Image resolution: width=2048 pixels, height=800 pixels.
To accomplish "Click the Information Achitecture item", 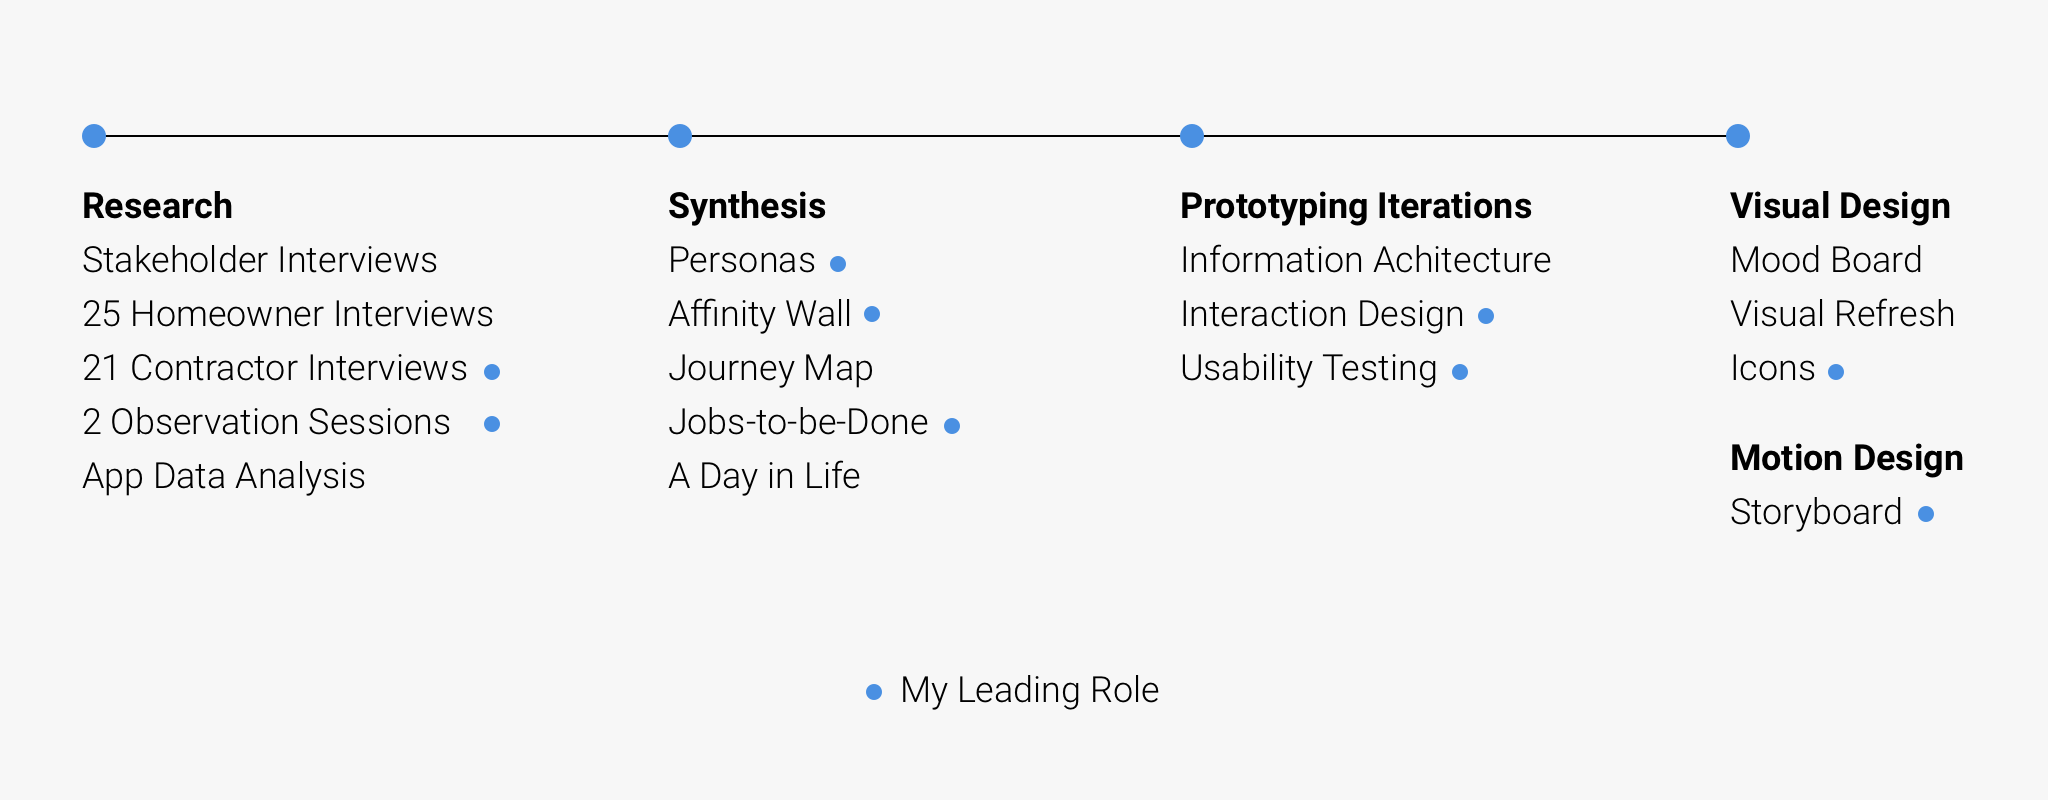I will click(x=1365, y=260).
